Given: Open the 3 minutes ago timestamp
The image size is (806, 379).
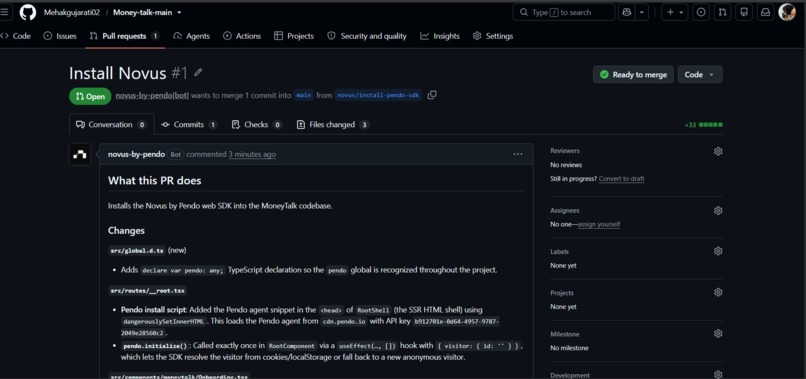Looking at the screenshot, I should (x=252, y=154).
